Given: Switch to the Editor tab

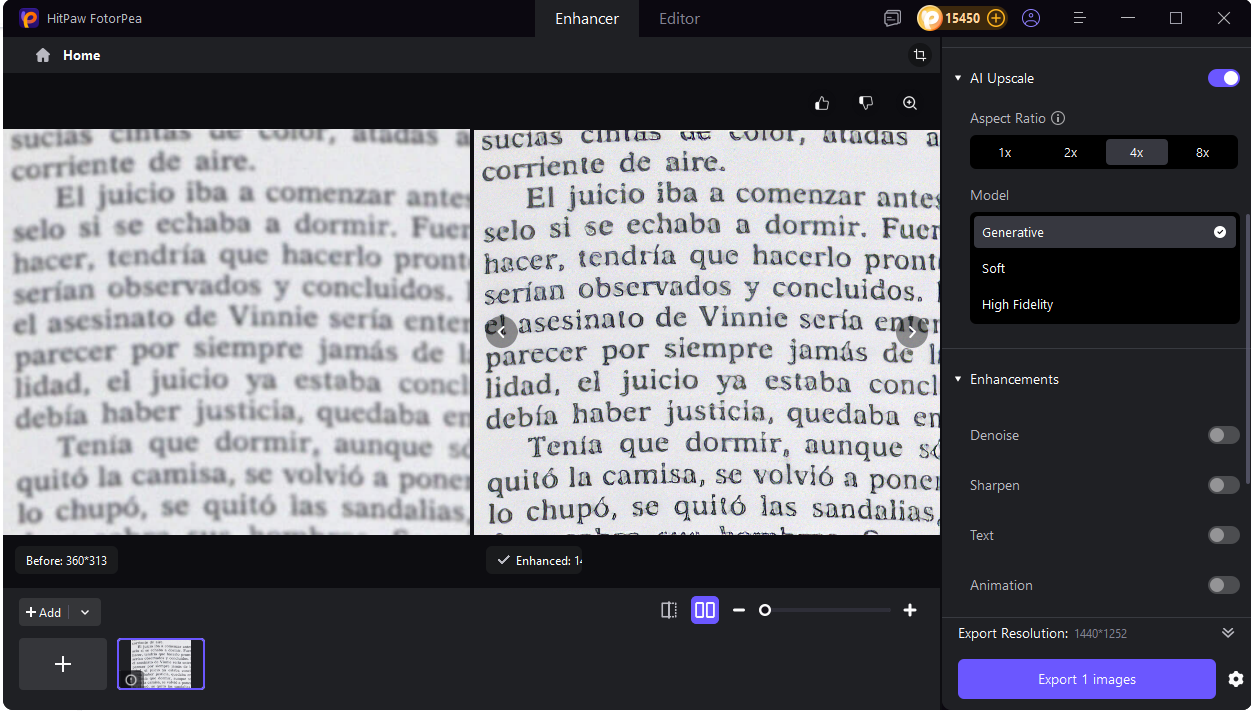Looking at the screenshot, I should (679, 18).
